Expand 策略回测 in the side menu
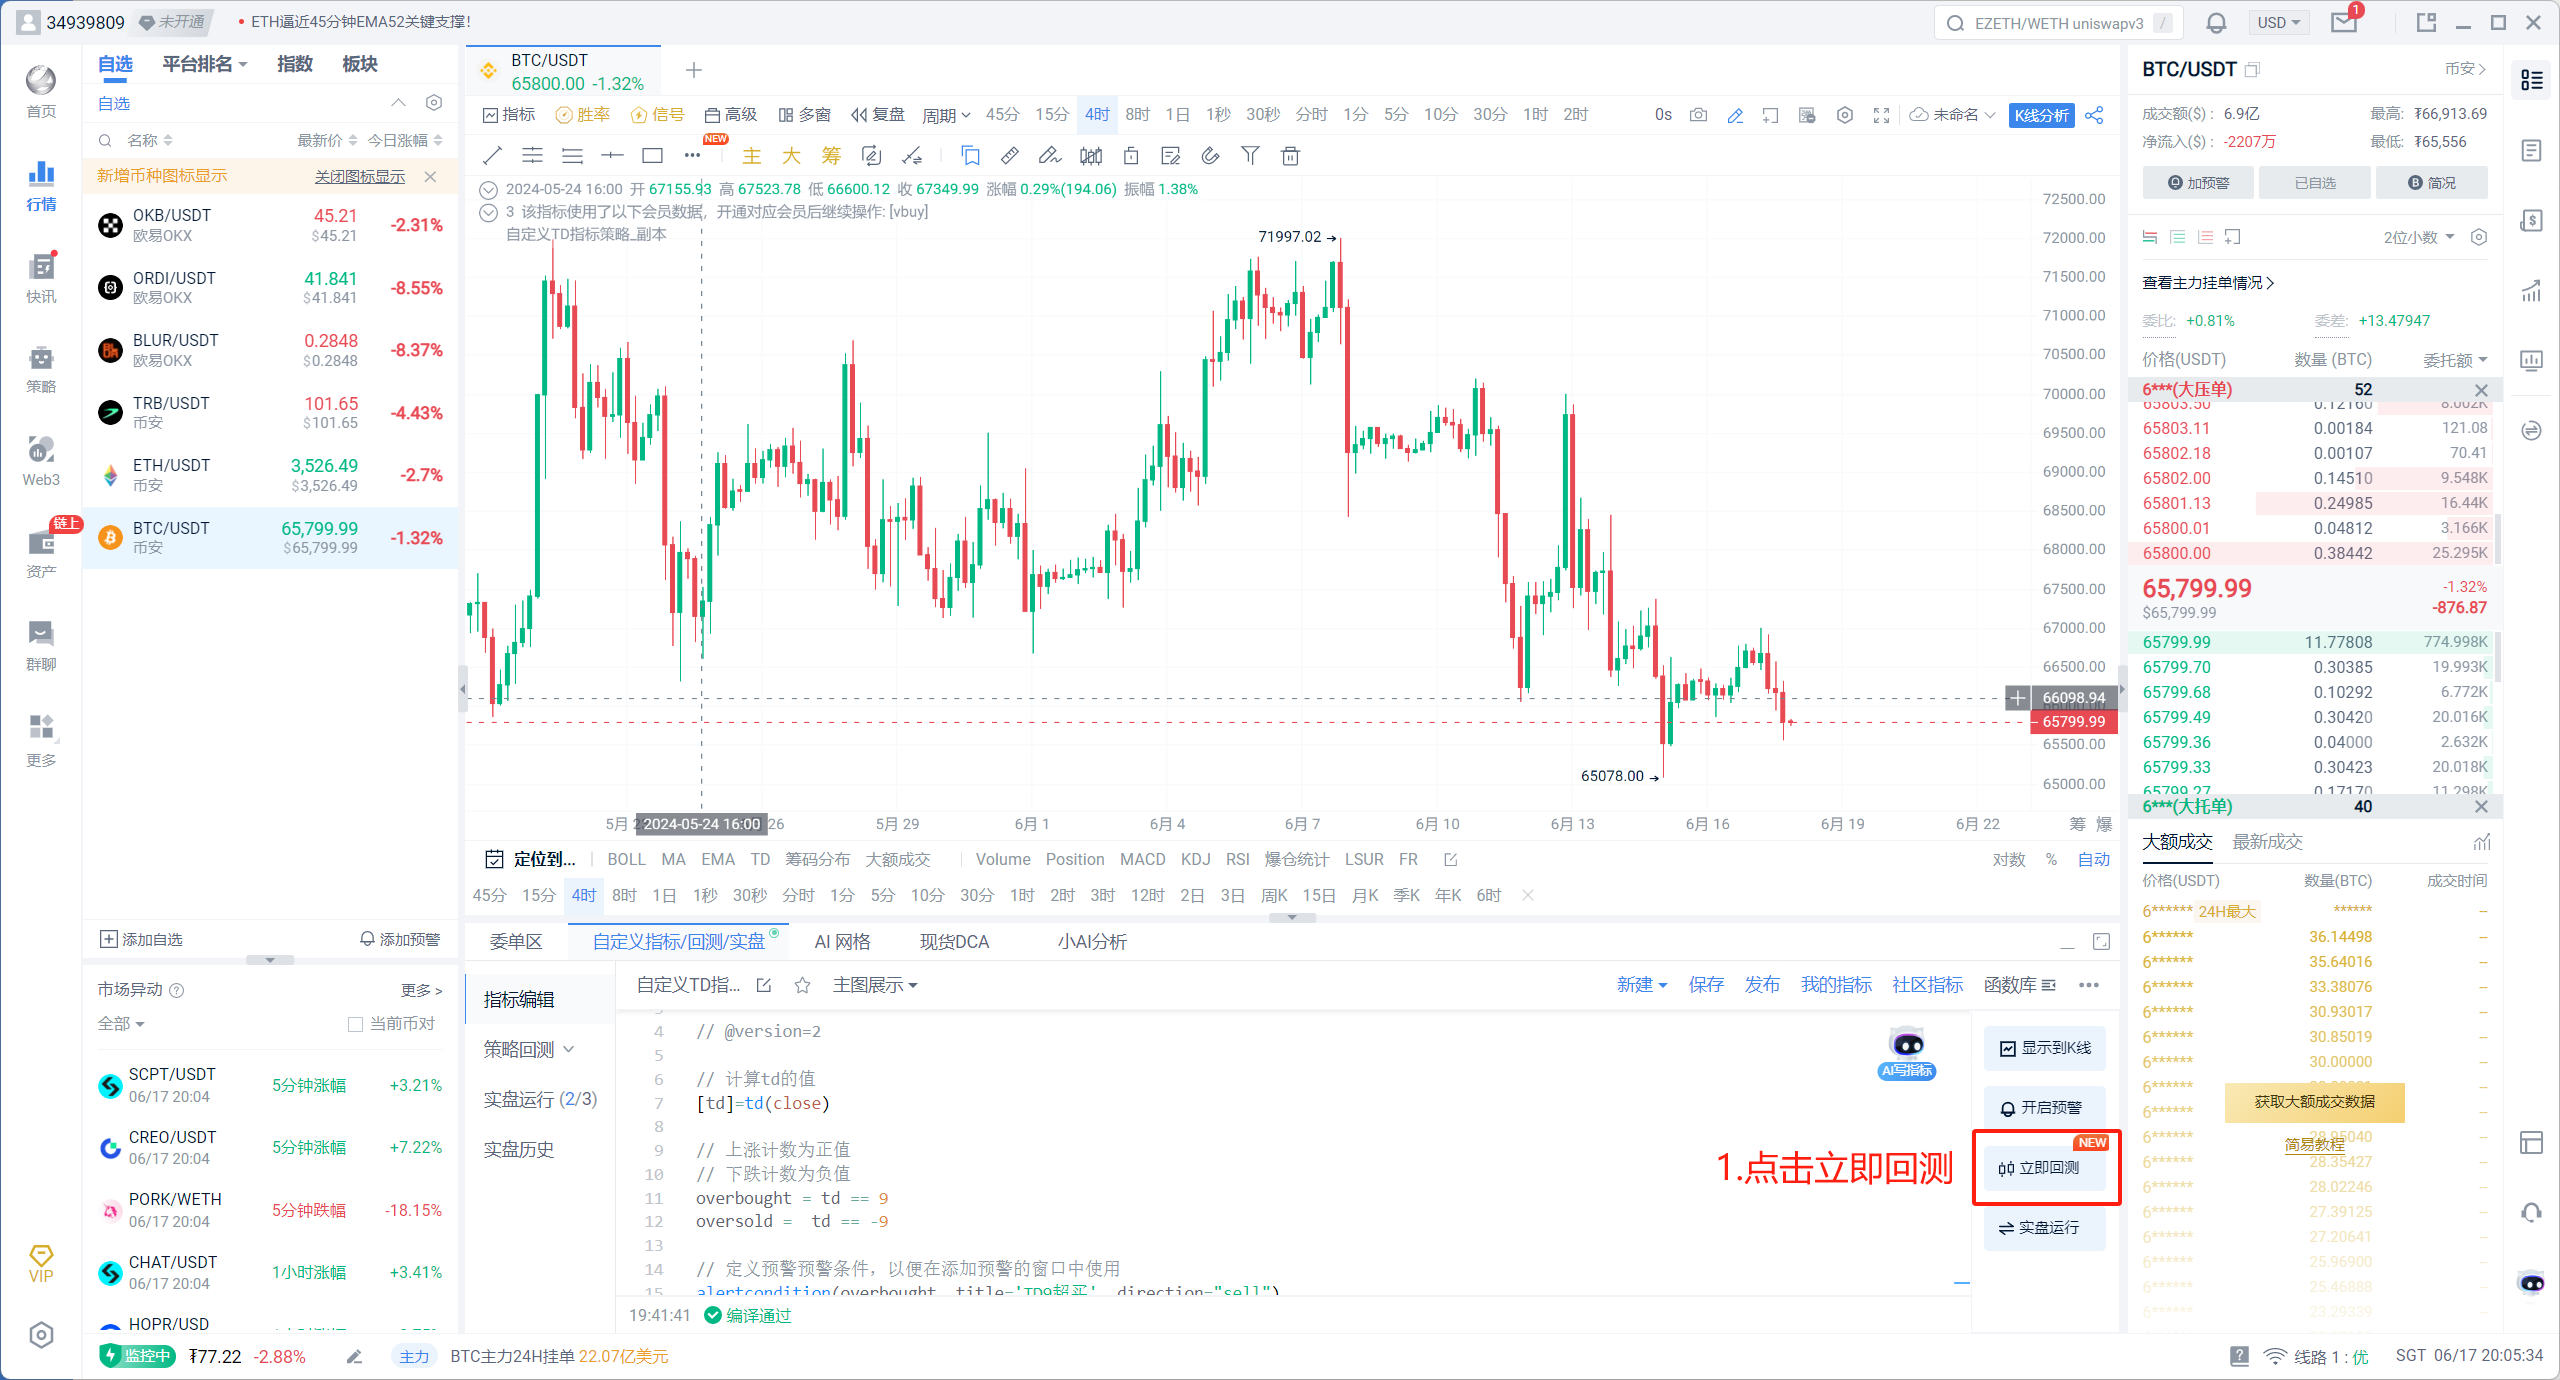Viewport: 2560px width, 1380px height. (528, 1049)
